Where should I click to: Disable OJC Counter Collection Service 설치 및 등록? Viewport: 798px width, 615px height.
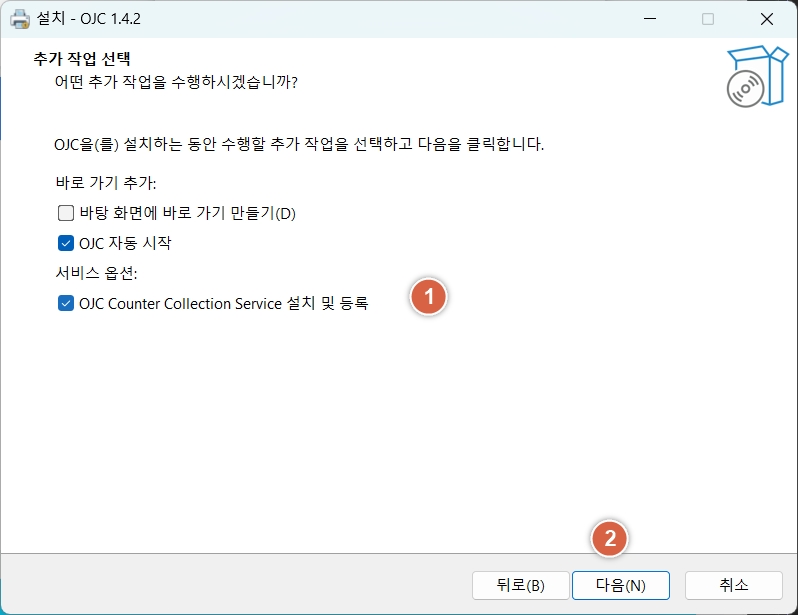(x=67, y=303)
